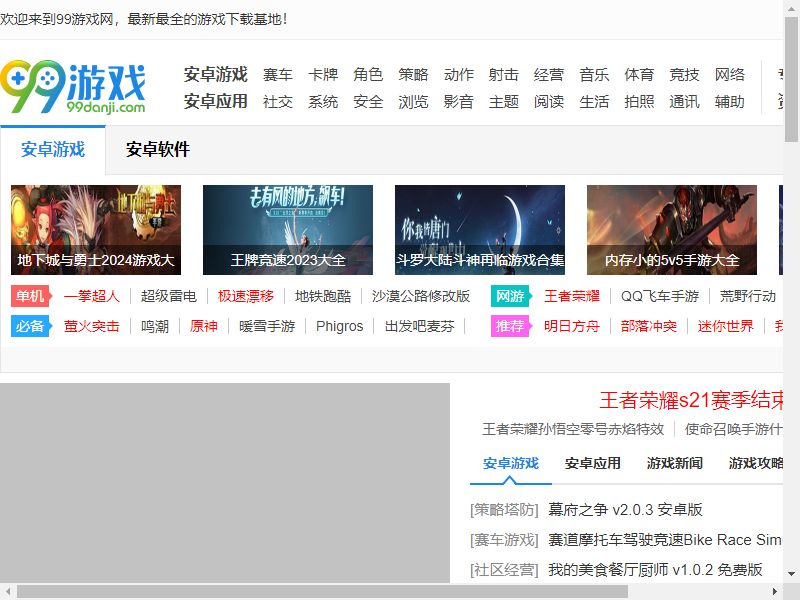Switch to the 安卓软件 tab
This screenshot has width=800, height=600.
pyautogui.click(x=158, y=149)
